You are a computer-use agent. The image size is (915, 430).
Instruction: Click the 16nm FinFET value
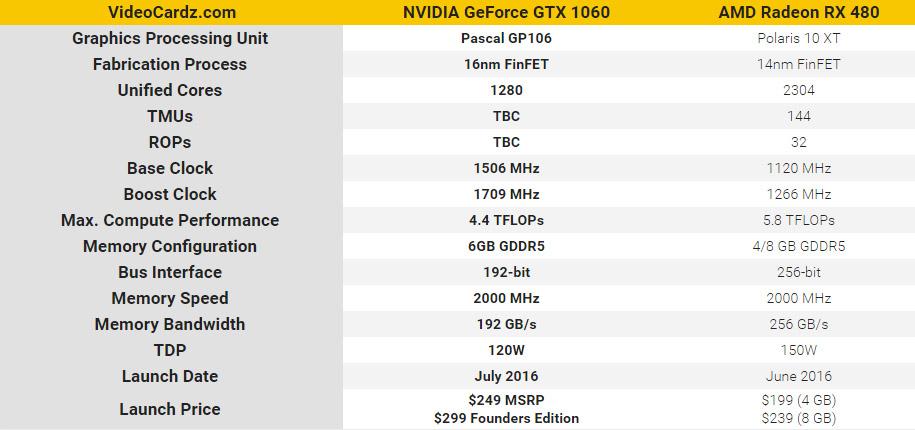click(x=506, y=64)
